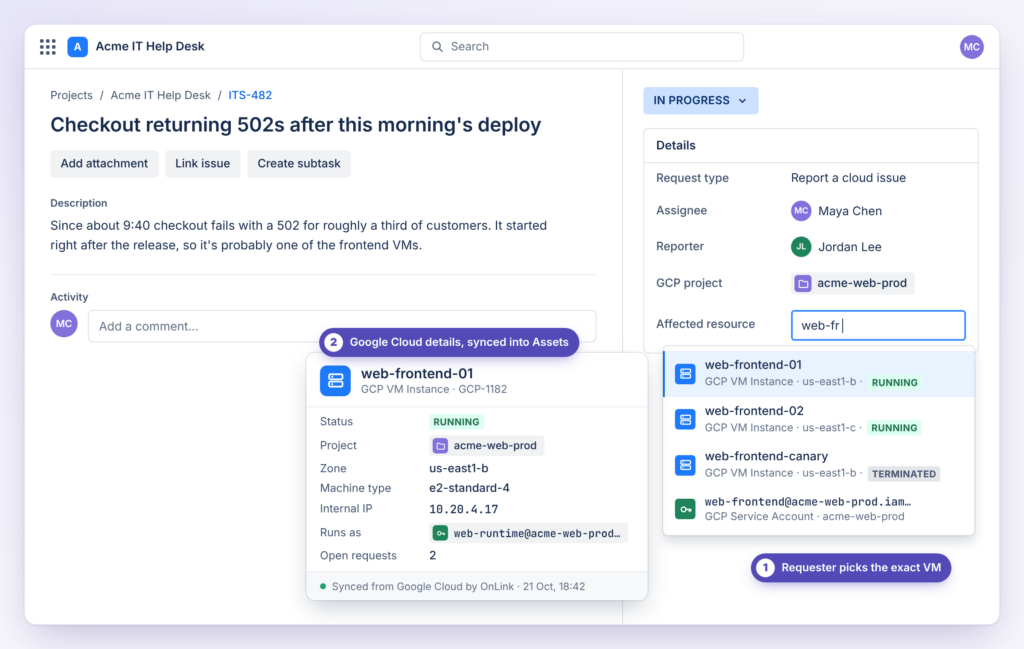Viewport: 1024px width, 649px height.
Task: Click the acme-web-prod chip in the asset card
Action: (x=487, y=446)
